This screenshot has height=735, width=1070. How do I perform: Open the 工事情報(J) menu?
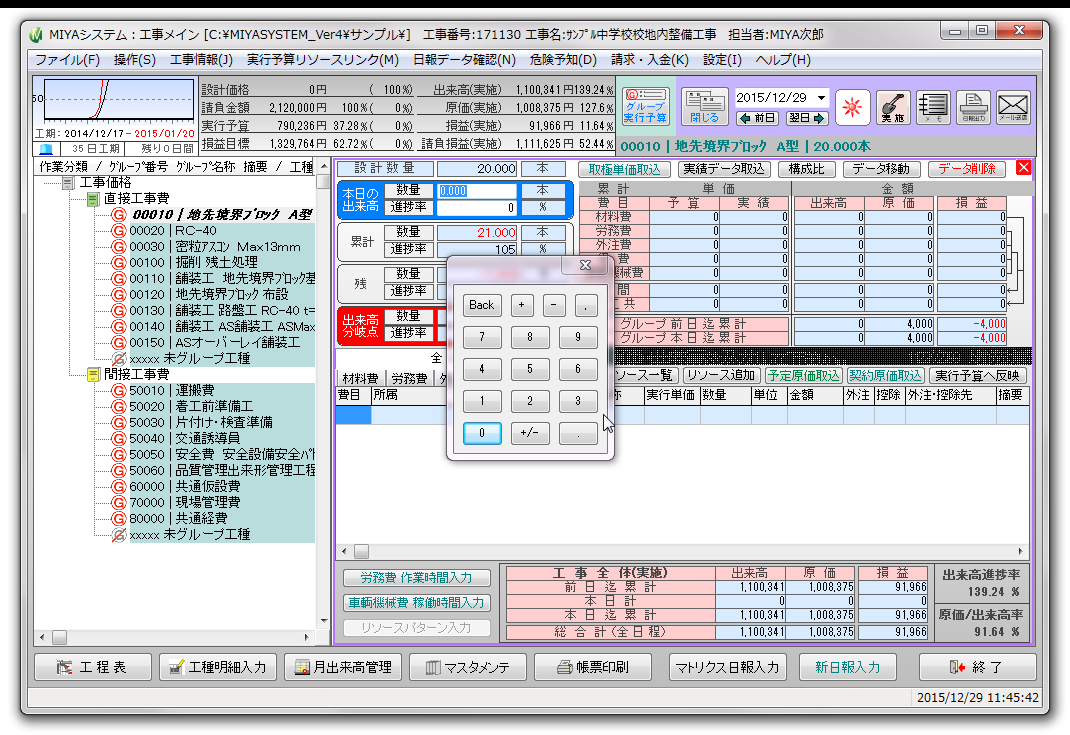tap(201, 60)
